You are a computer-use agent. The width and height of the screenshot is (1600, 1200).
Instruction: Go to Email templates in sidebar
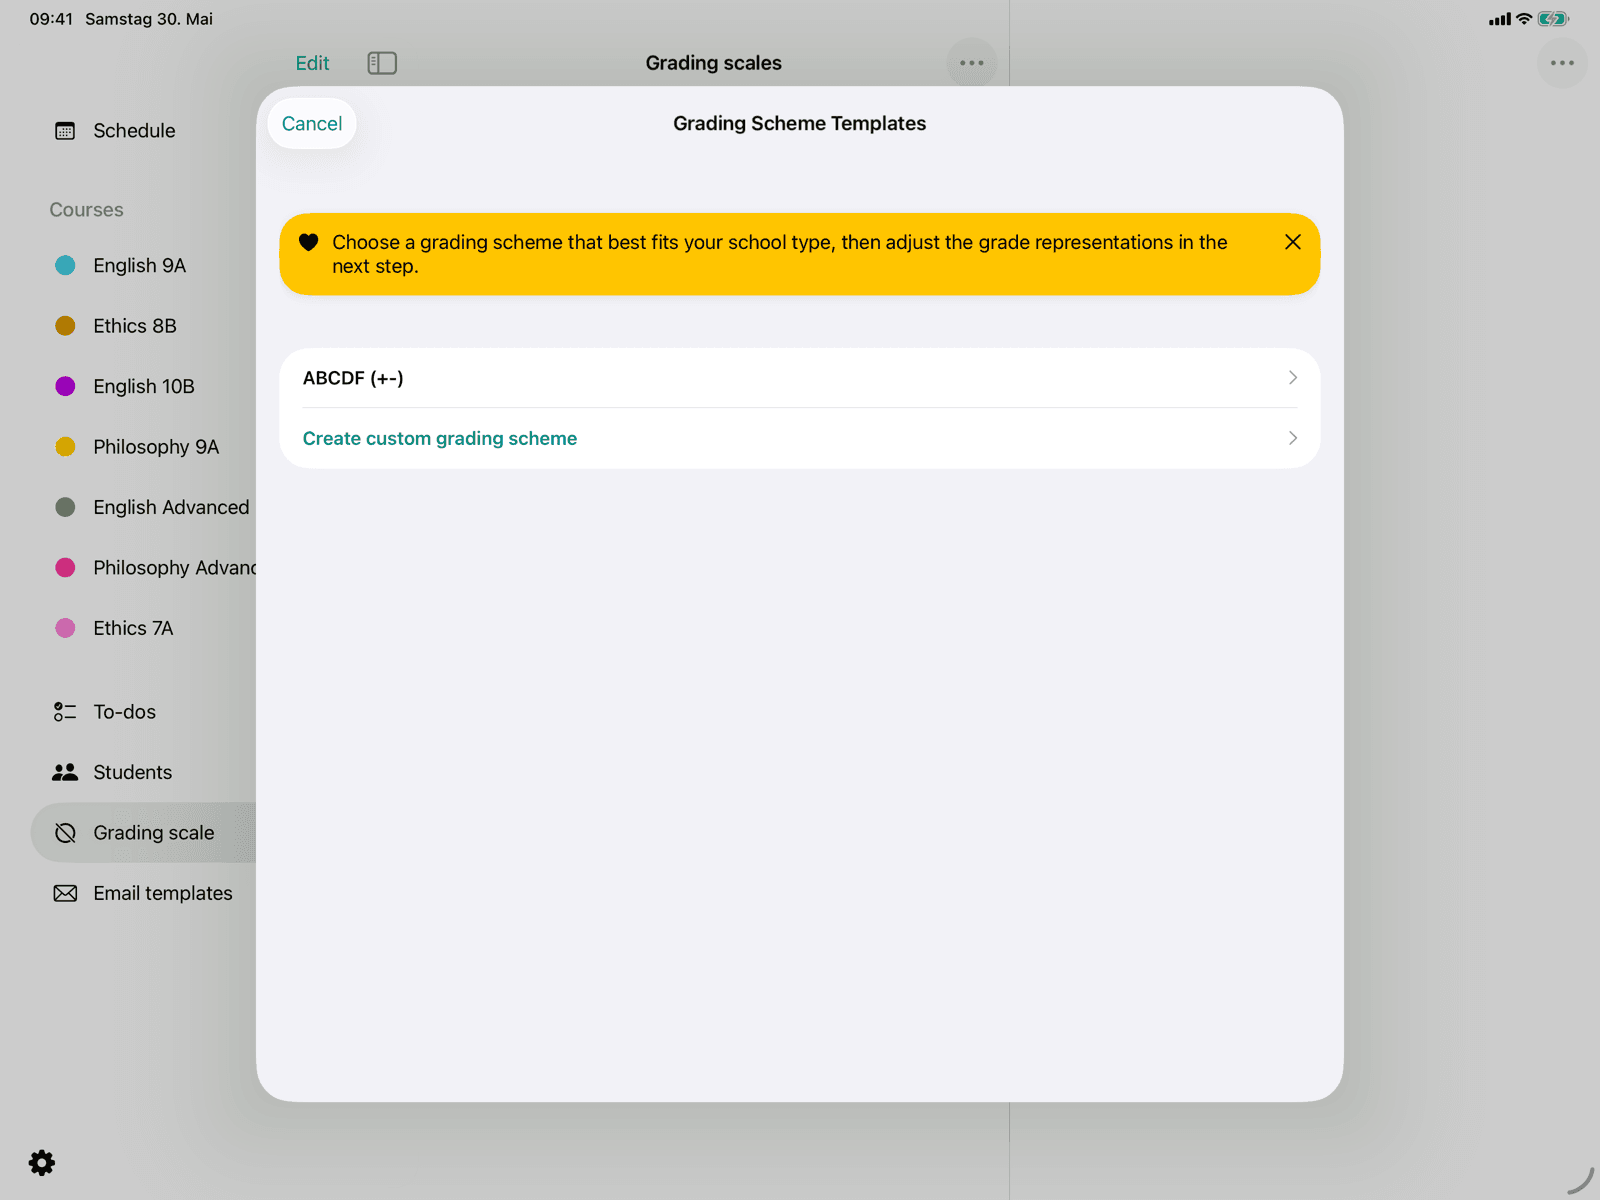163,893
